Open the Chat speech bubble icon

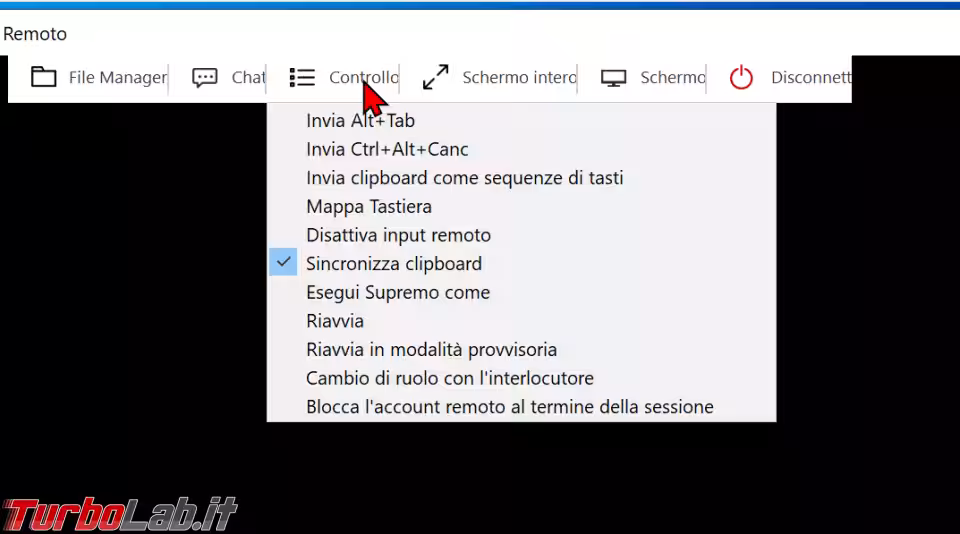[204, 78]
